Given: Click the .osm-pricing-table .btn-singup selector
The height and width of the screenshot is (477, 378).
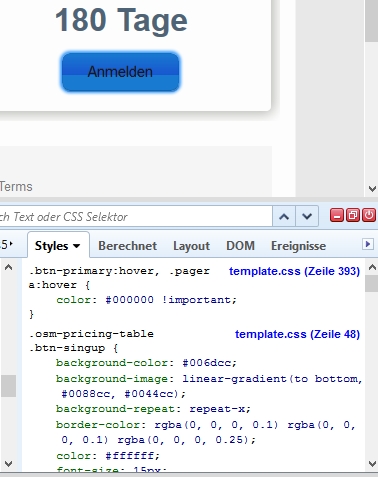Looking at the screenshot, I should pos(91,341).
